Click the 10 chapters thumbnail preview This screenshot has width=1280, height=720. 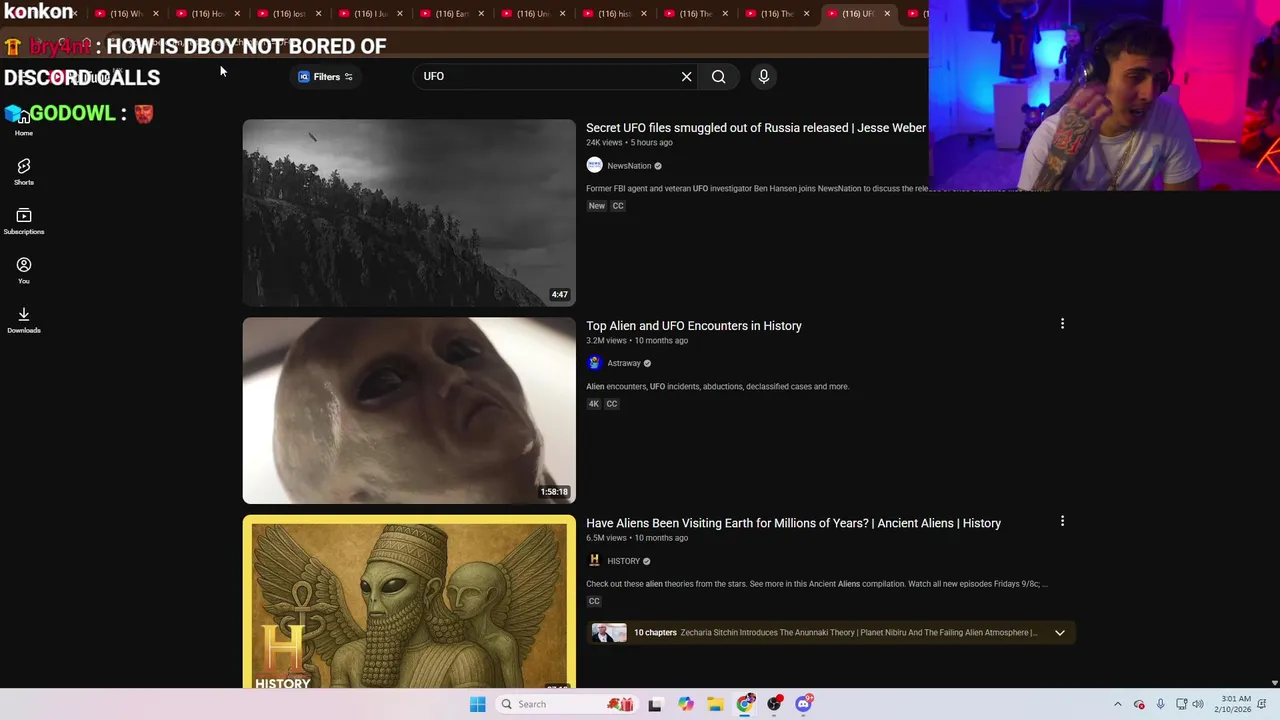click(609, 633)
